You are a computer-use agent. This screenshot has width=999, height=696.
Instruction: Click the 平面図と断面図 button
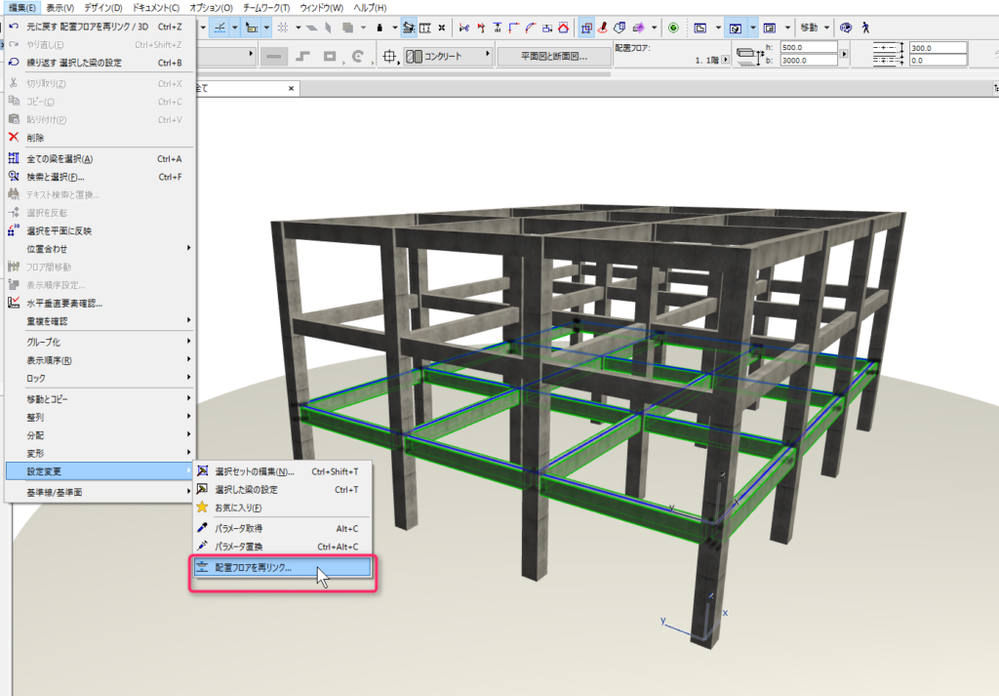pos(554,56)
